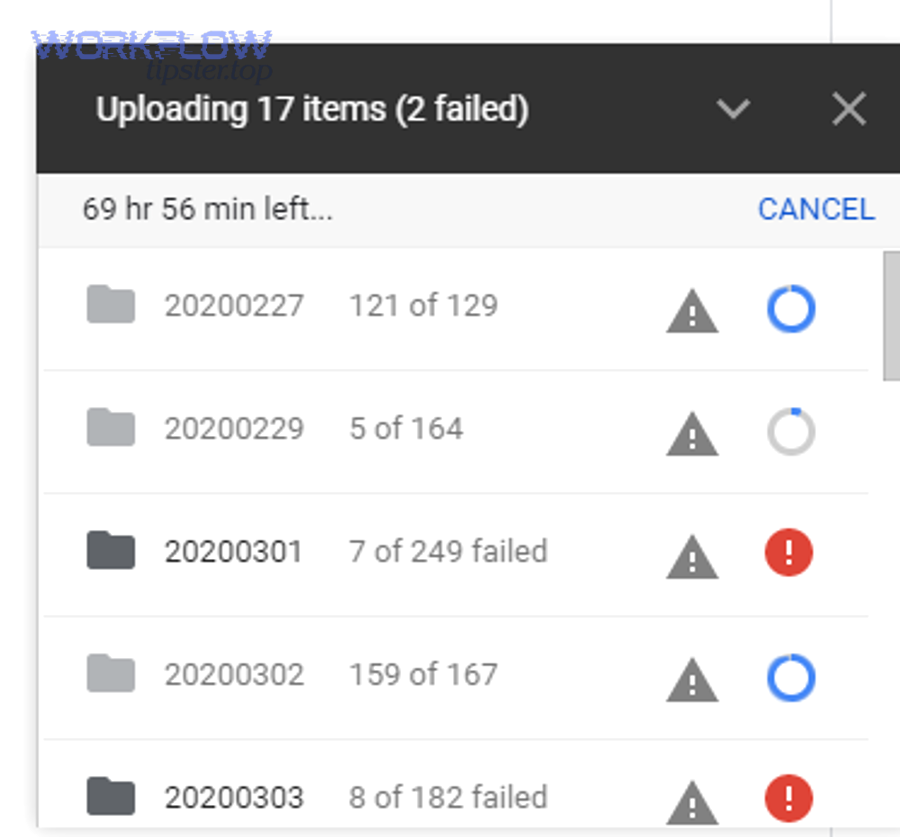Click the progress ring beside 20200302
The image size is (900, 837).
tap(789, 679)
